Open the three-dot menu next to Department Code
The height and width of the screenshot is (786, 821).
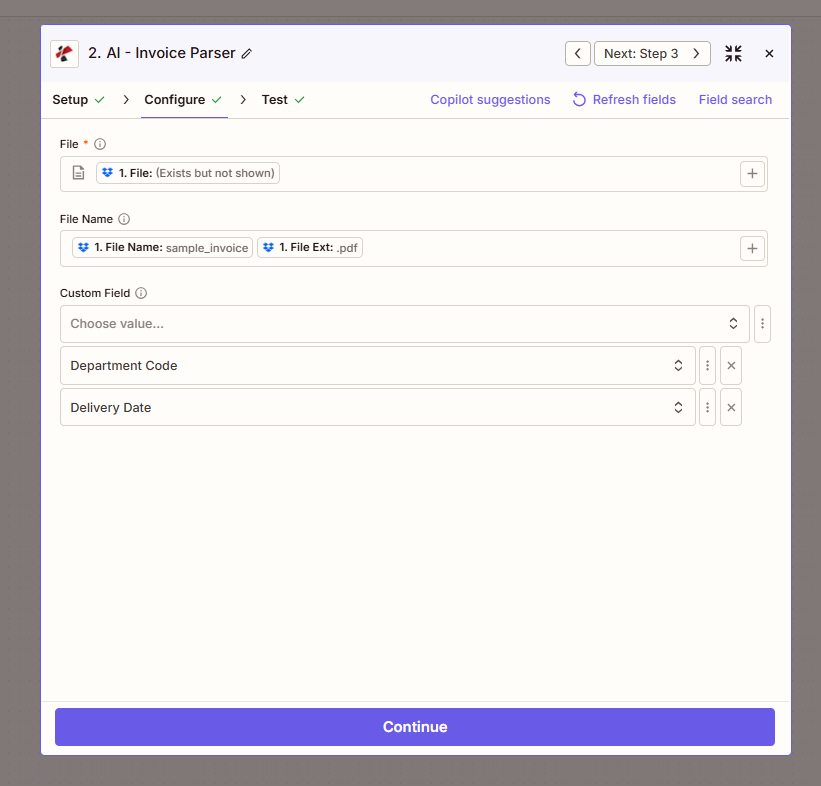tap(707, 365)
